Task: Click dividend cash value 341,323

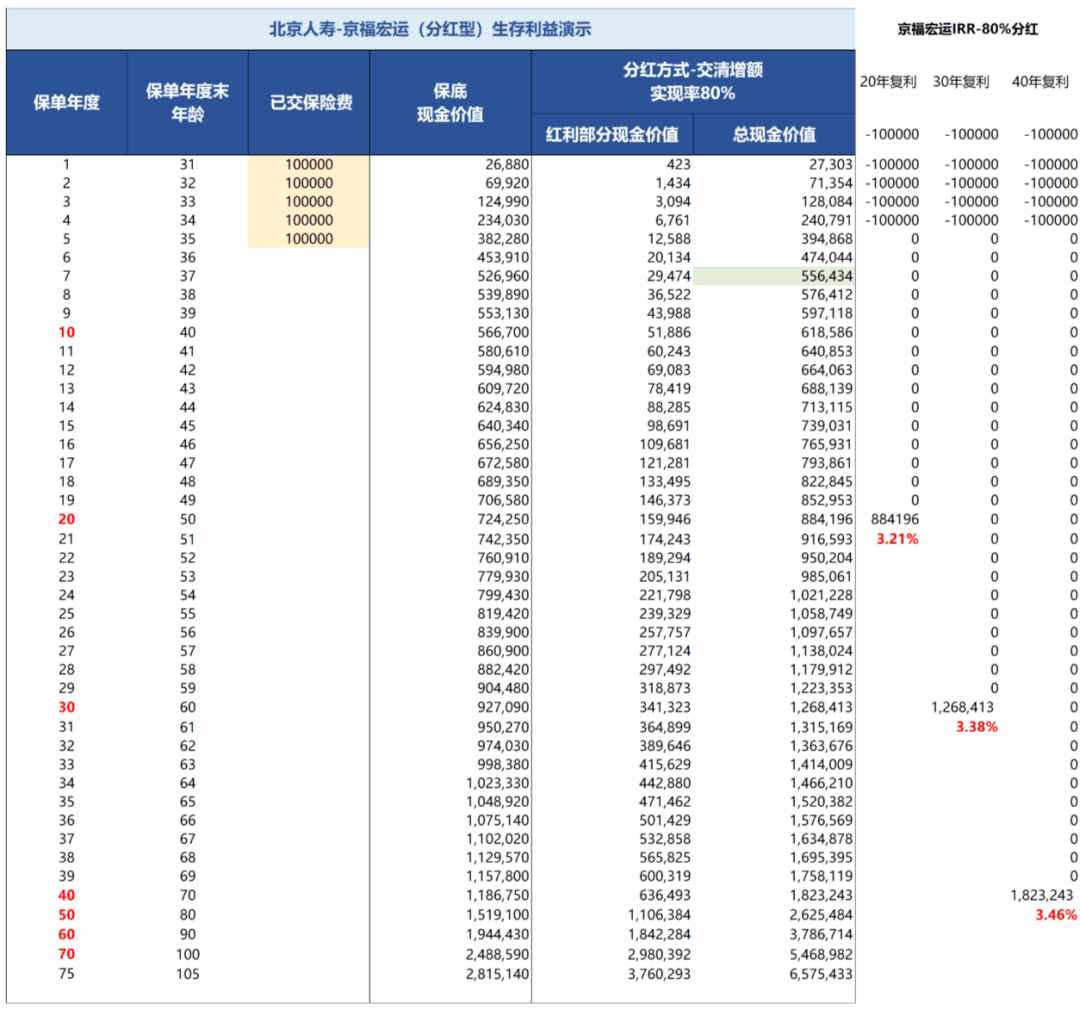Action: pos(665,708)
